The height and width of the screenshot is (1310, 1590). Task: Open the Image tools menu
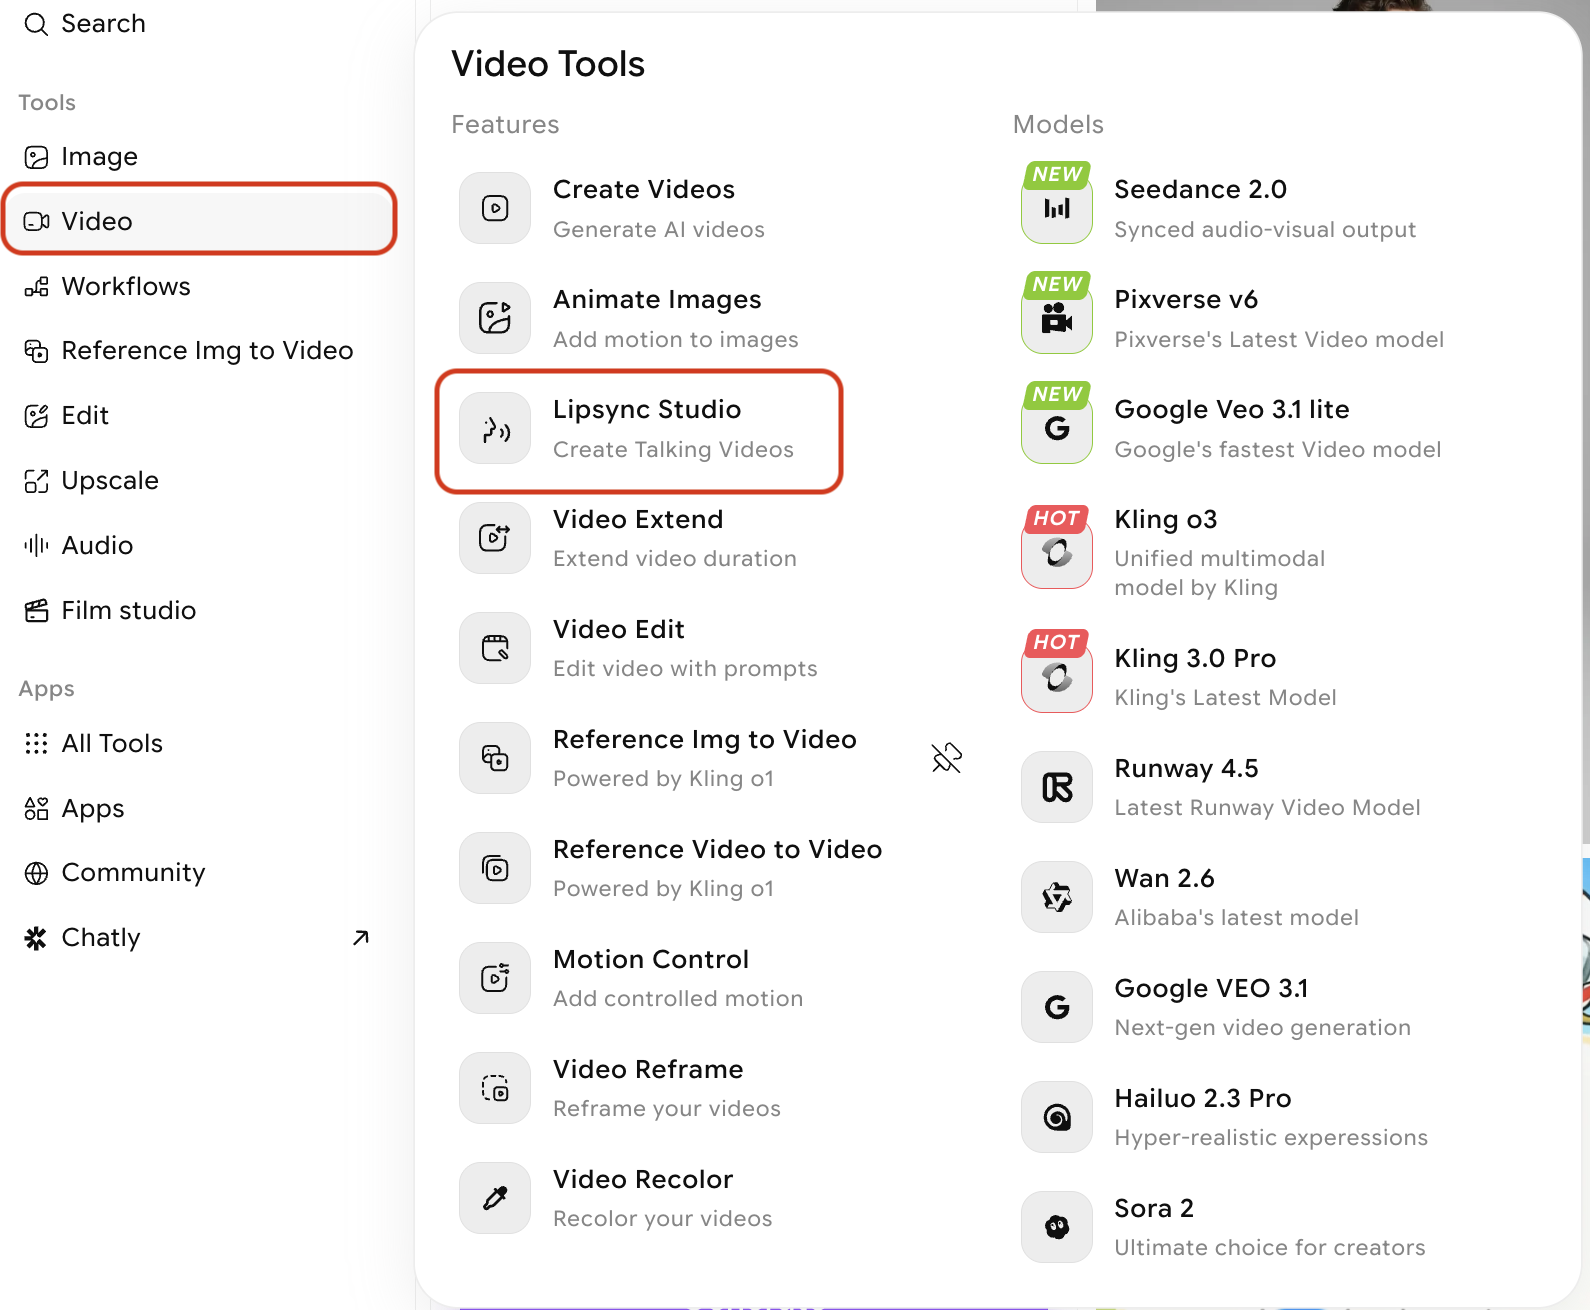(200, 157)
